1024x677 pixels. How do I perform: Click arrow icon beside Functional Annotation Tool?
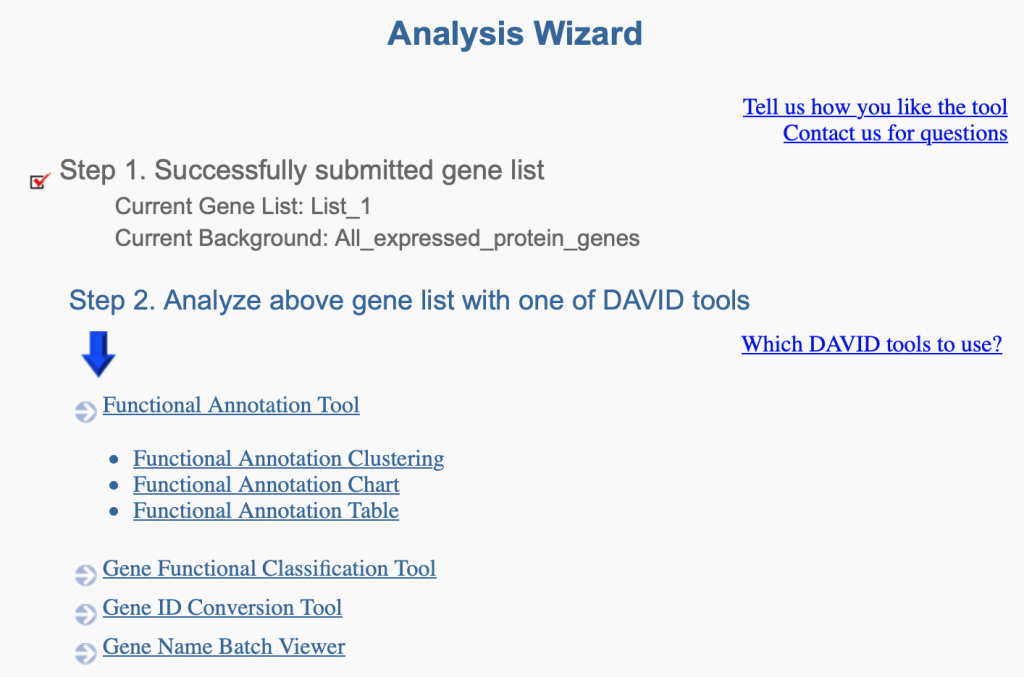[x=86, y=411]
